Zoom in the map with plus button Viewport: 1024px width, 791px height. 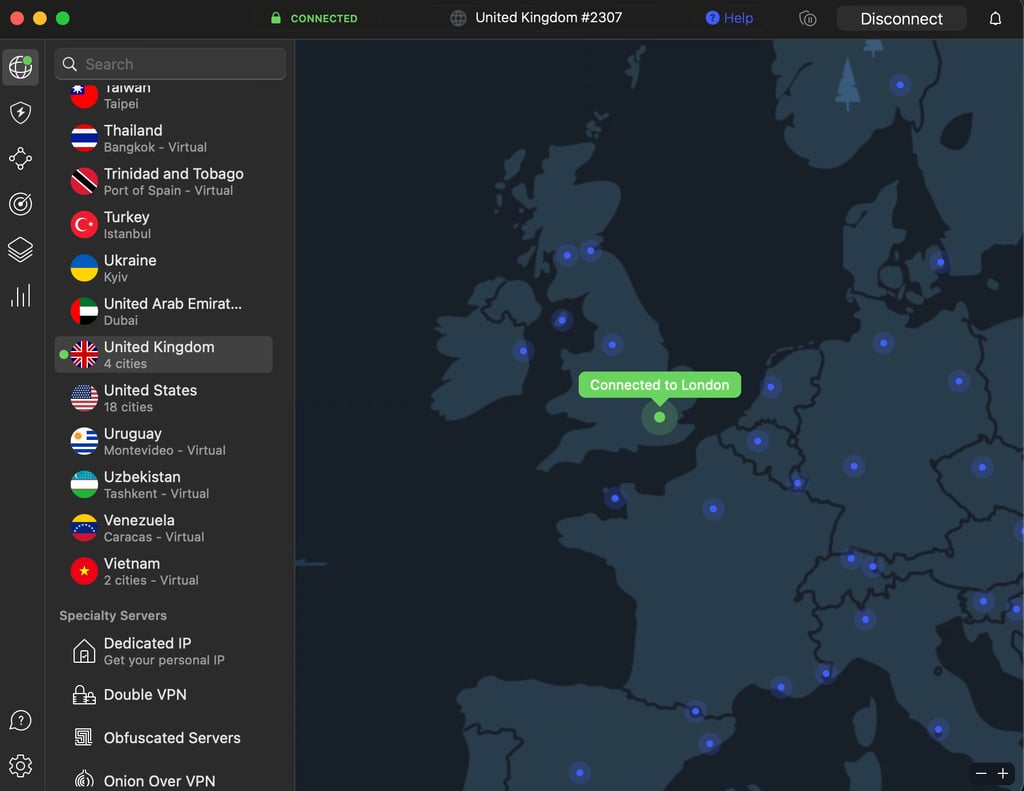click(1003, 773)
